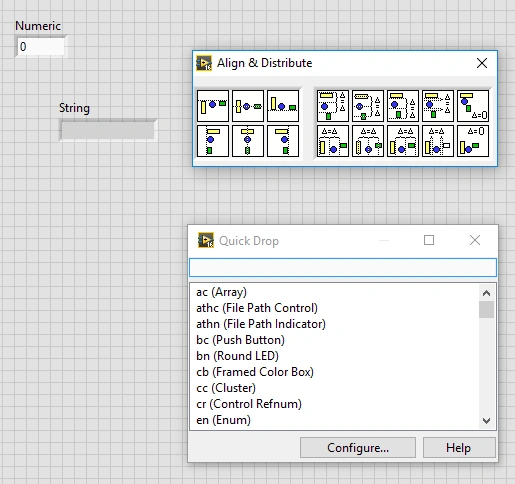Screen dimensions: 515x484
Task: Align objects by Left Edges
Action: coord(213,141)
